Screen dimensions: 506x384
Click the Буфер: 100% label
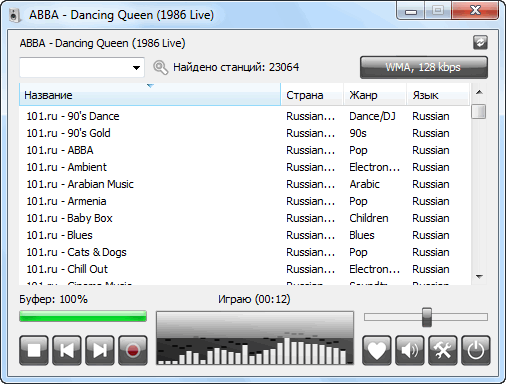(53, 299)
